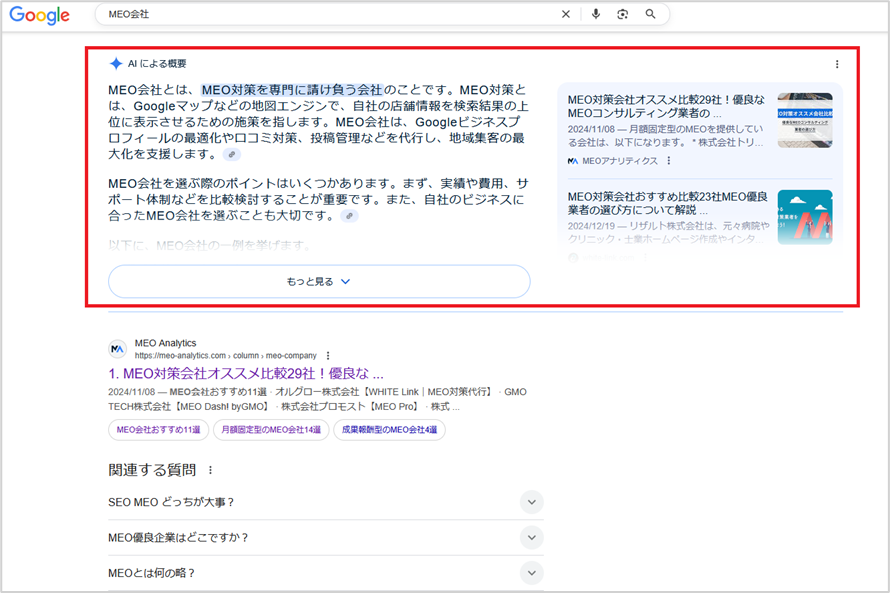Open source card MEO対策会社オススメ比較29社

coord(666,106)
